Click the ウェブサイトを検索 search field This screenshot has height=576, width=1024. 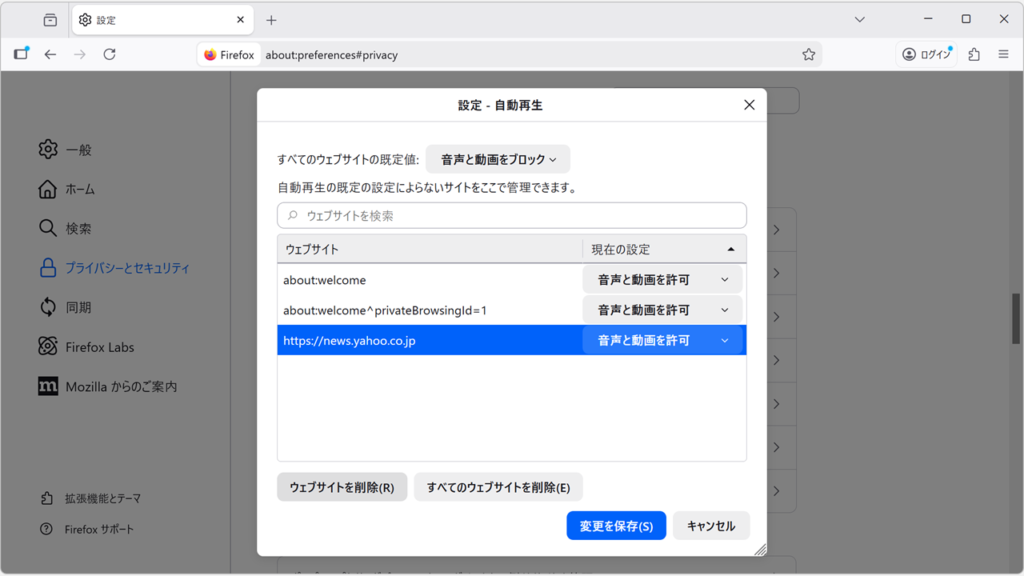[512, 215]
